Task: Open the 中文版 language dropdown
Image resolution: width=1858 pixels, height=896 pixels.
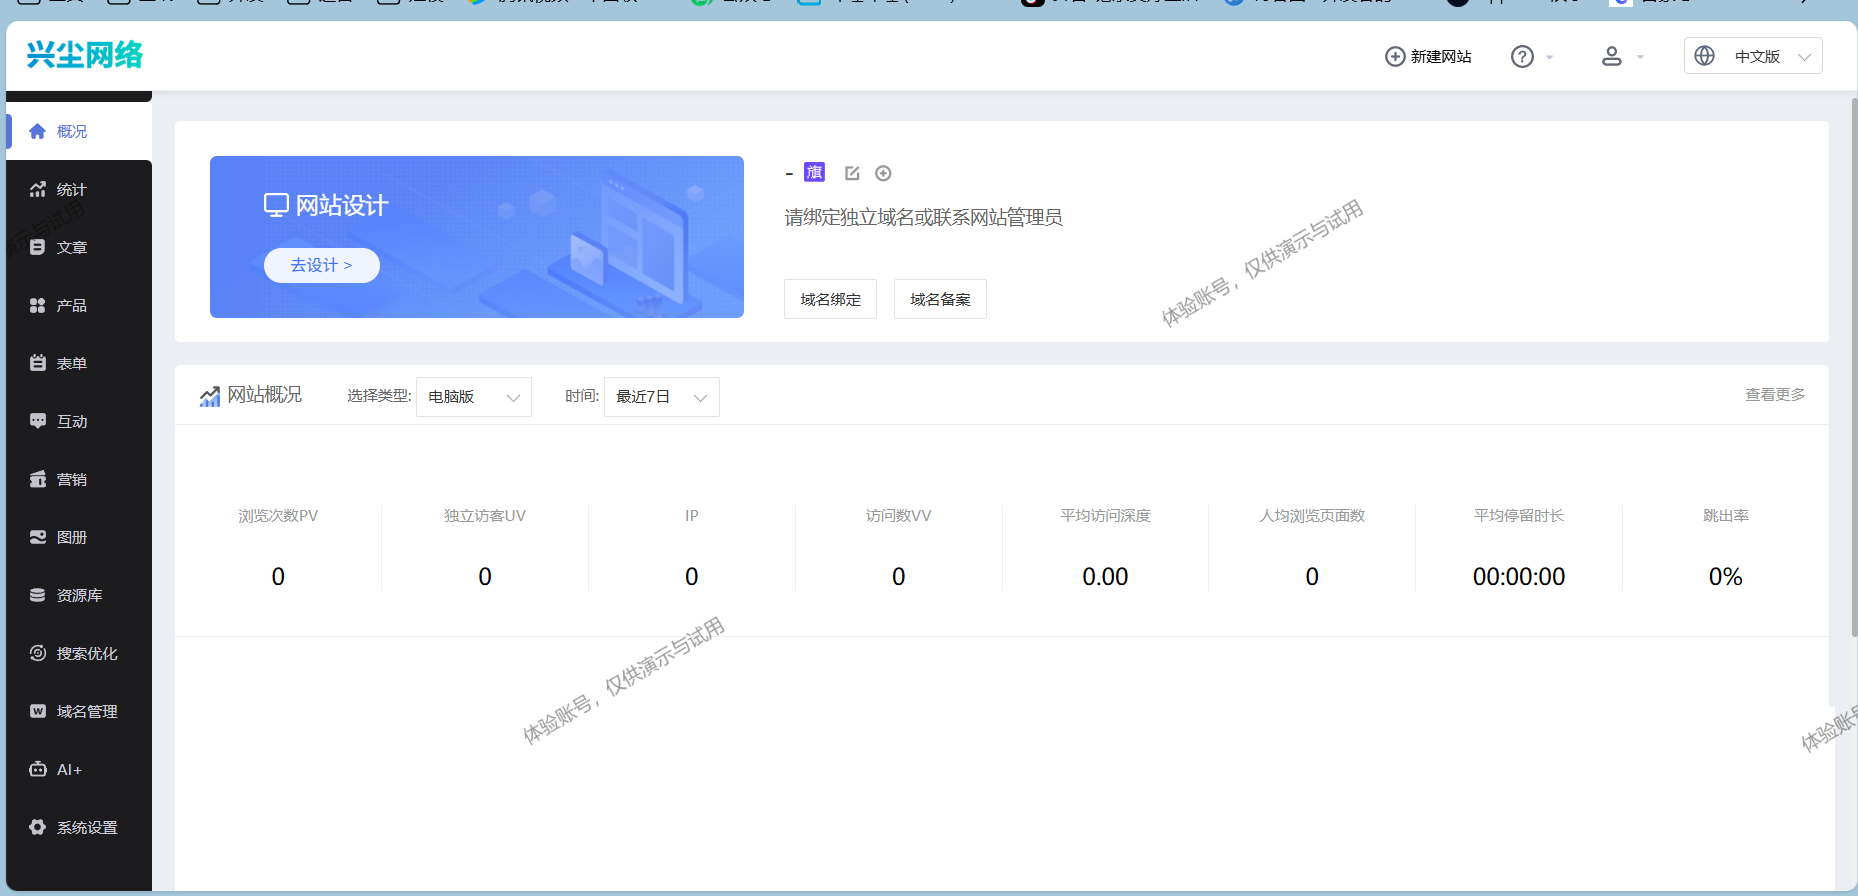Action: 1753,56
